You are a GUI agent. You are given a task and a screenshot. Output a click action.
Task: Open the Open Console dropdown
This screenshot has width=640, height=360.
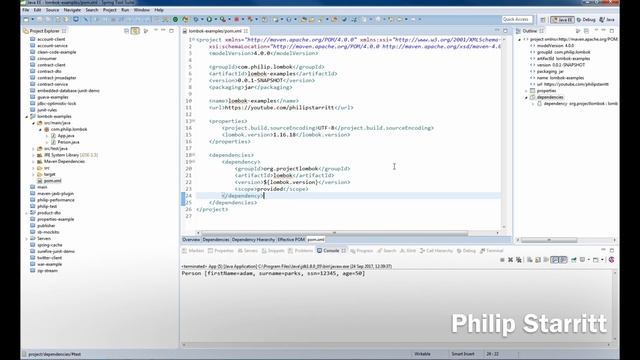tap(602, 260)
